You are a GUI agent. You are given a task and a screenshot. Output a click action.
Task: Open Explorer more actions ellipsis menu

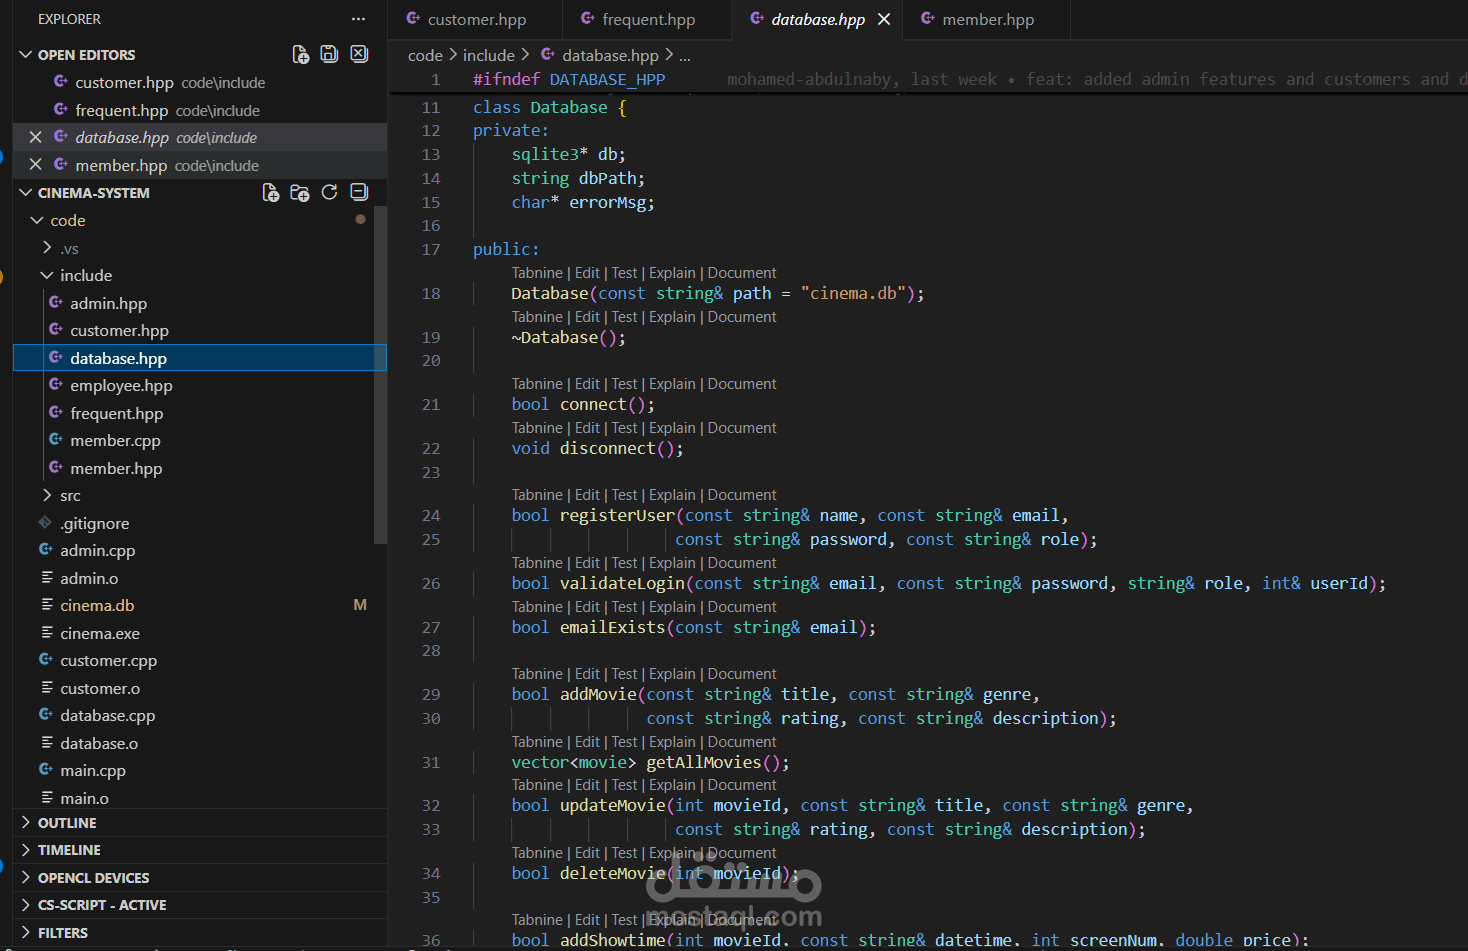tap(358, 19)
